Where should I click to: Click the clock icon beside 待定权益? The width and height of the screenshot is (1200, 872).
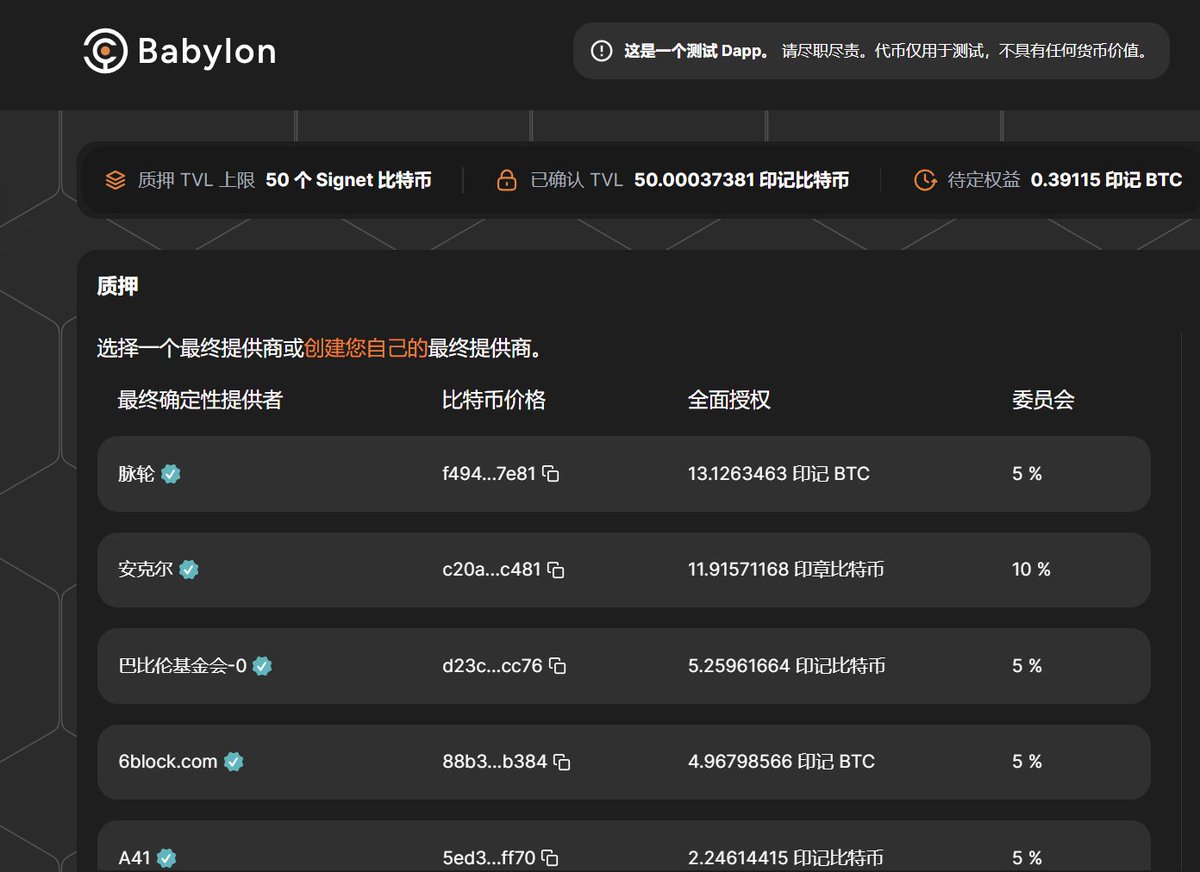click(x=925, y=180)
